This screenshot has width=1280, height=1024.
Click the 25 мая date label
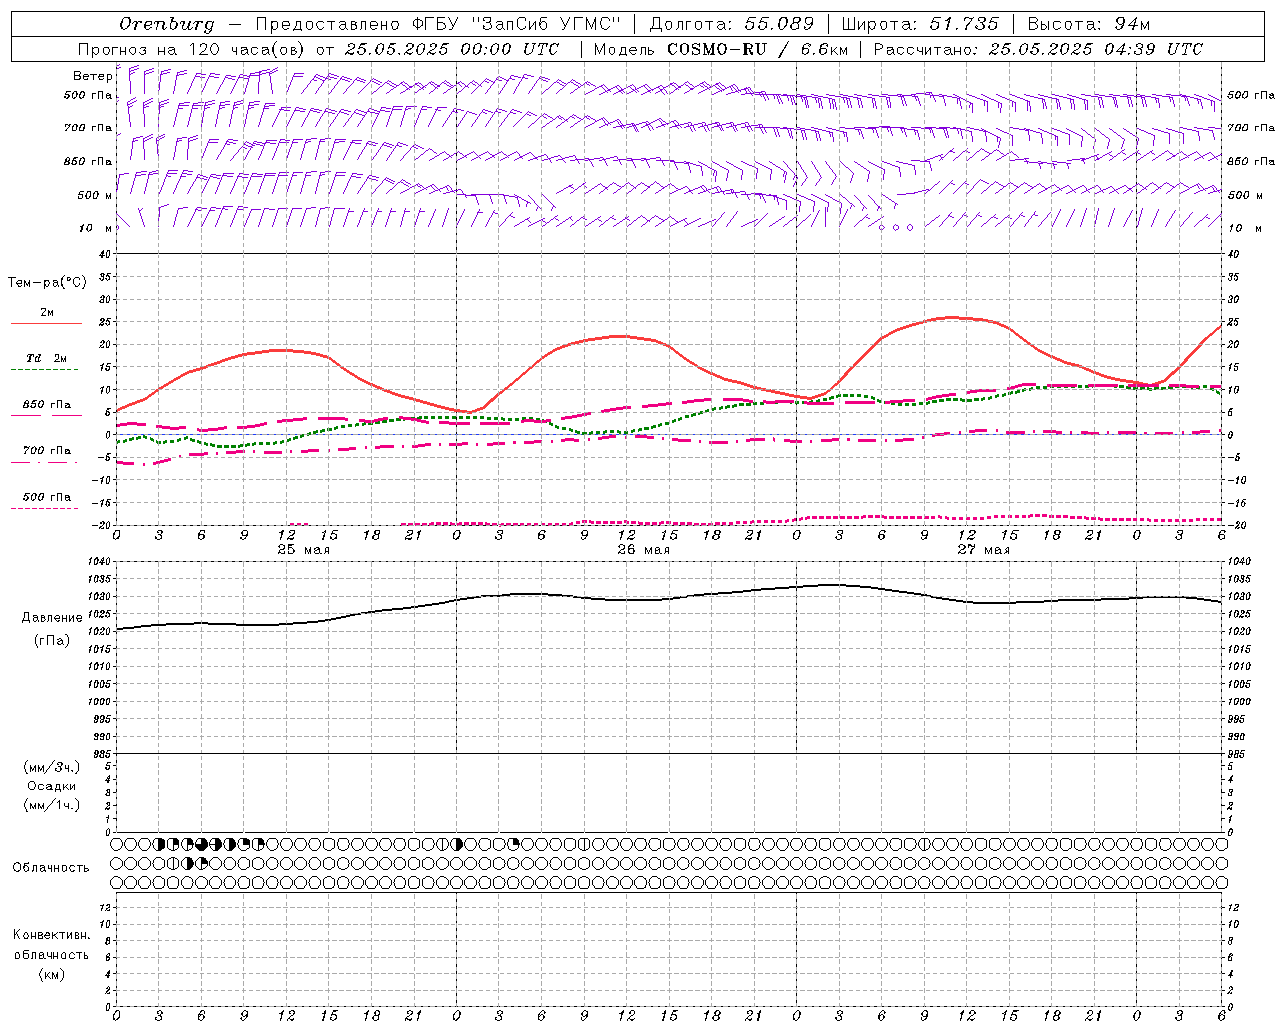coord(303,550)
